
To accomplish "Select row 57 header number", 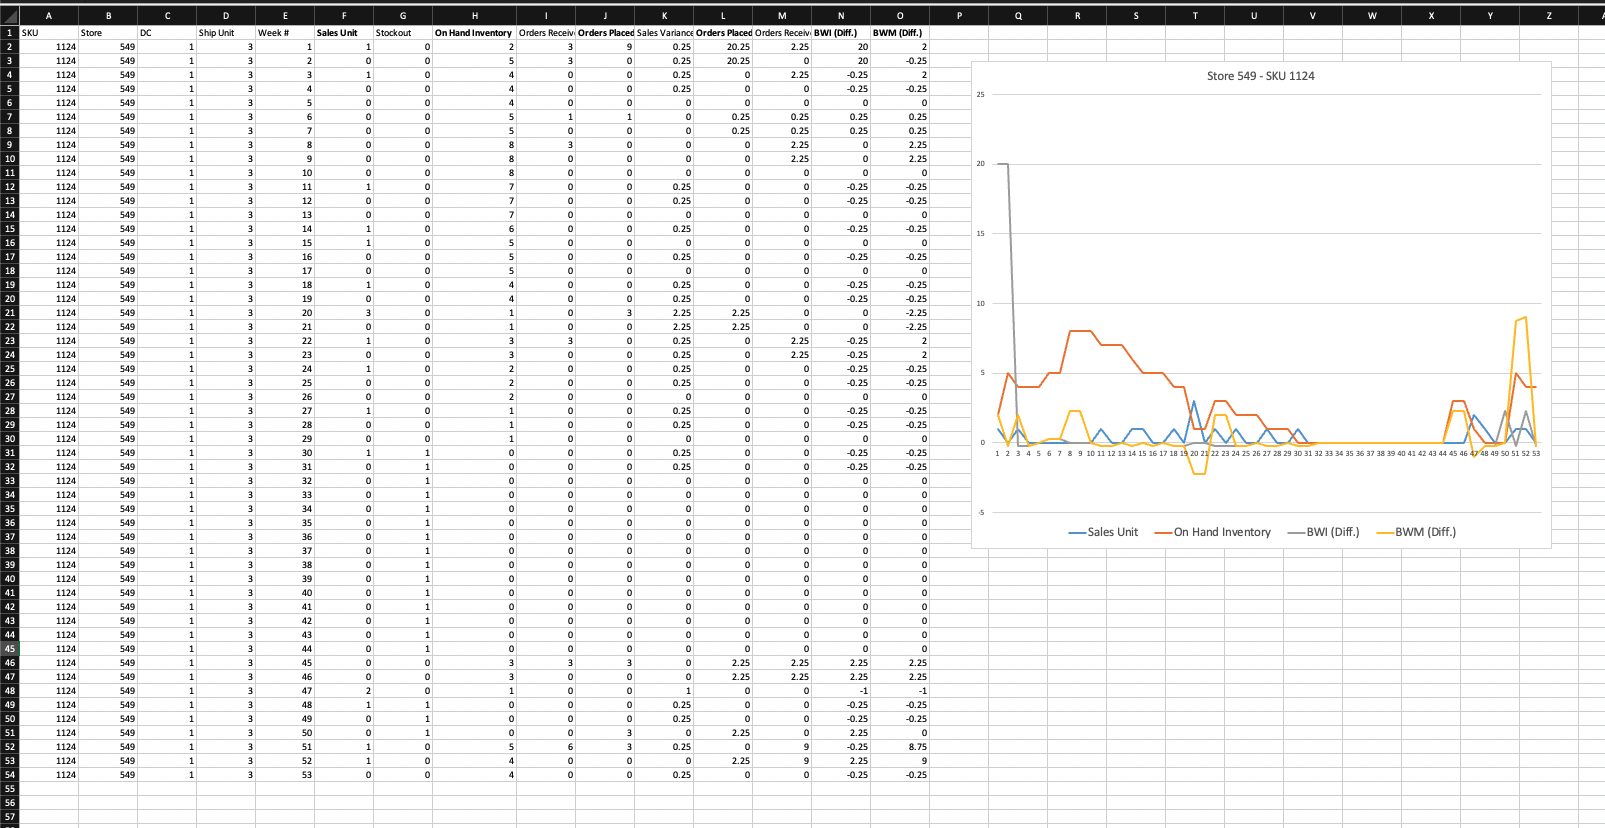I will [9, 817].
